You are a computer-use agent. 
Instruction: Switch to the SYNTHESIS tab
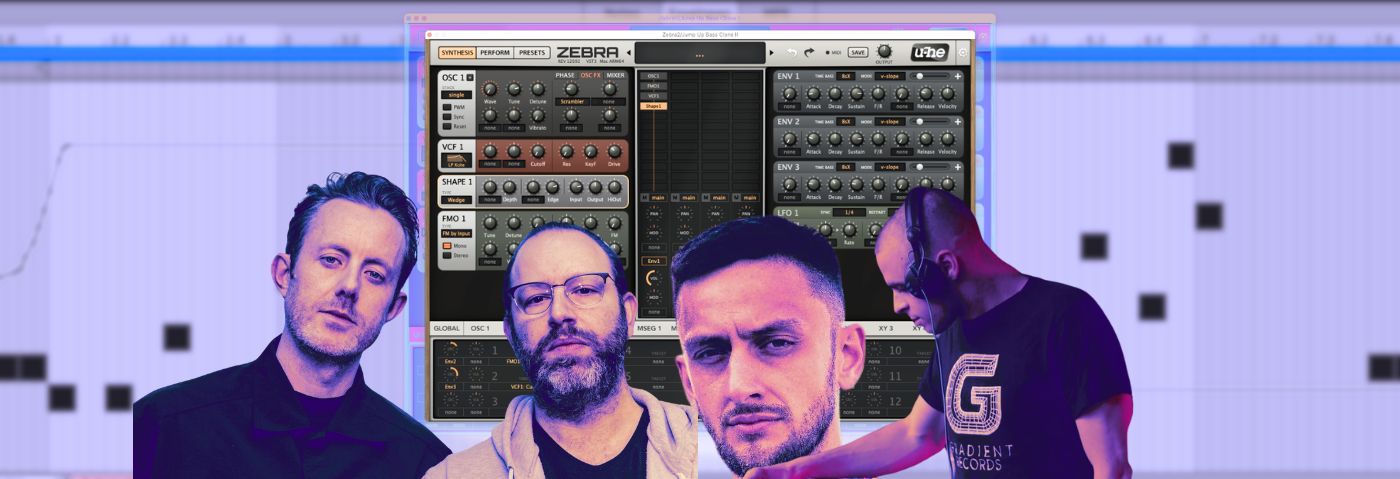click(457, 52)
